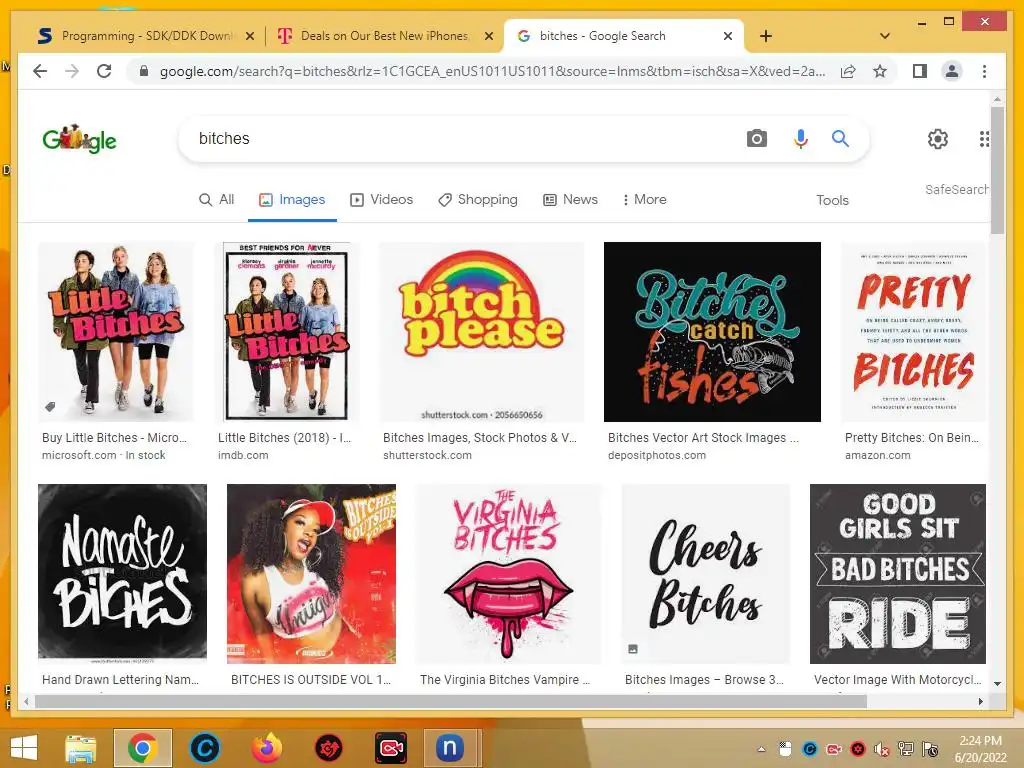Show hidden system tray icons
This screenshot has height=768, width=1024.
(x=761, y=749)
